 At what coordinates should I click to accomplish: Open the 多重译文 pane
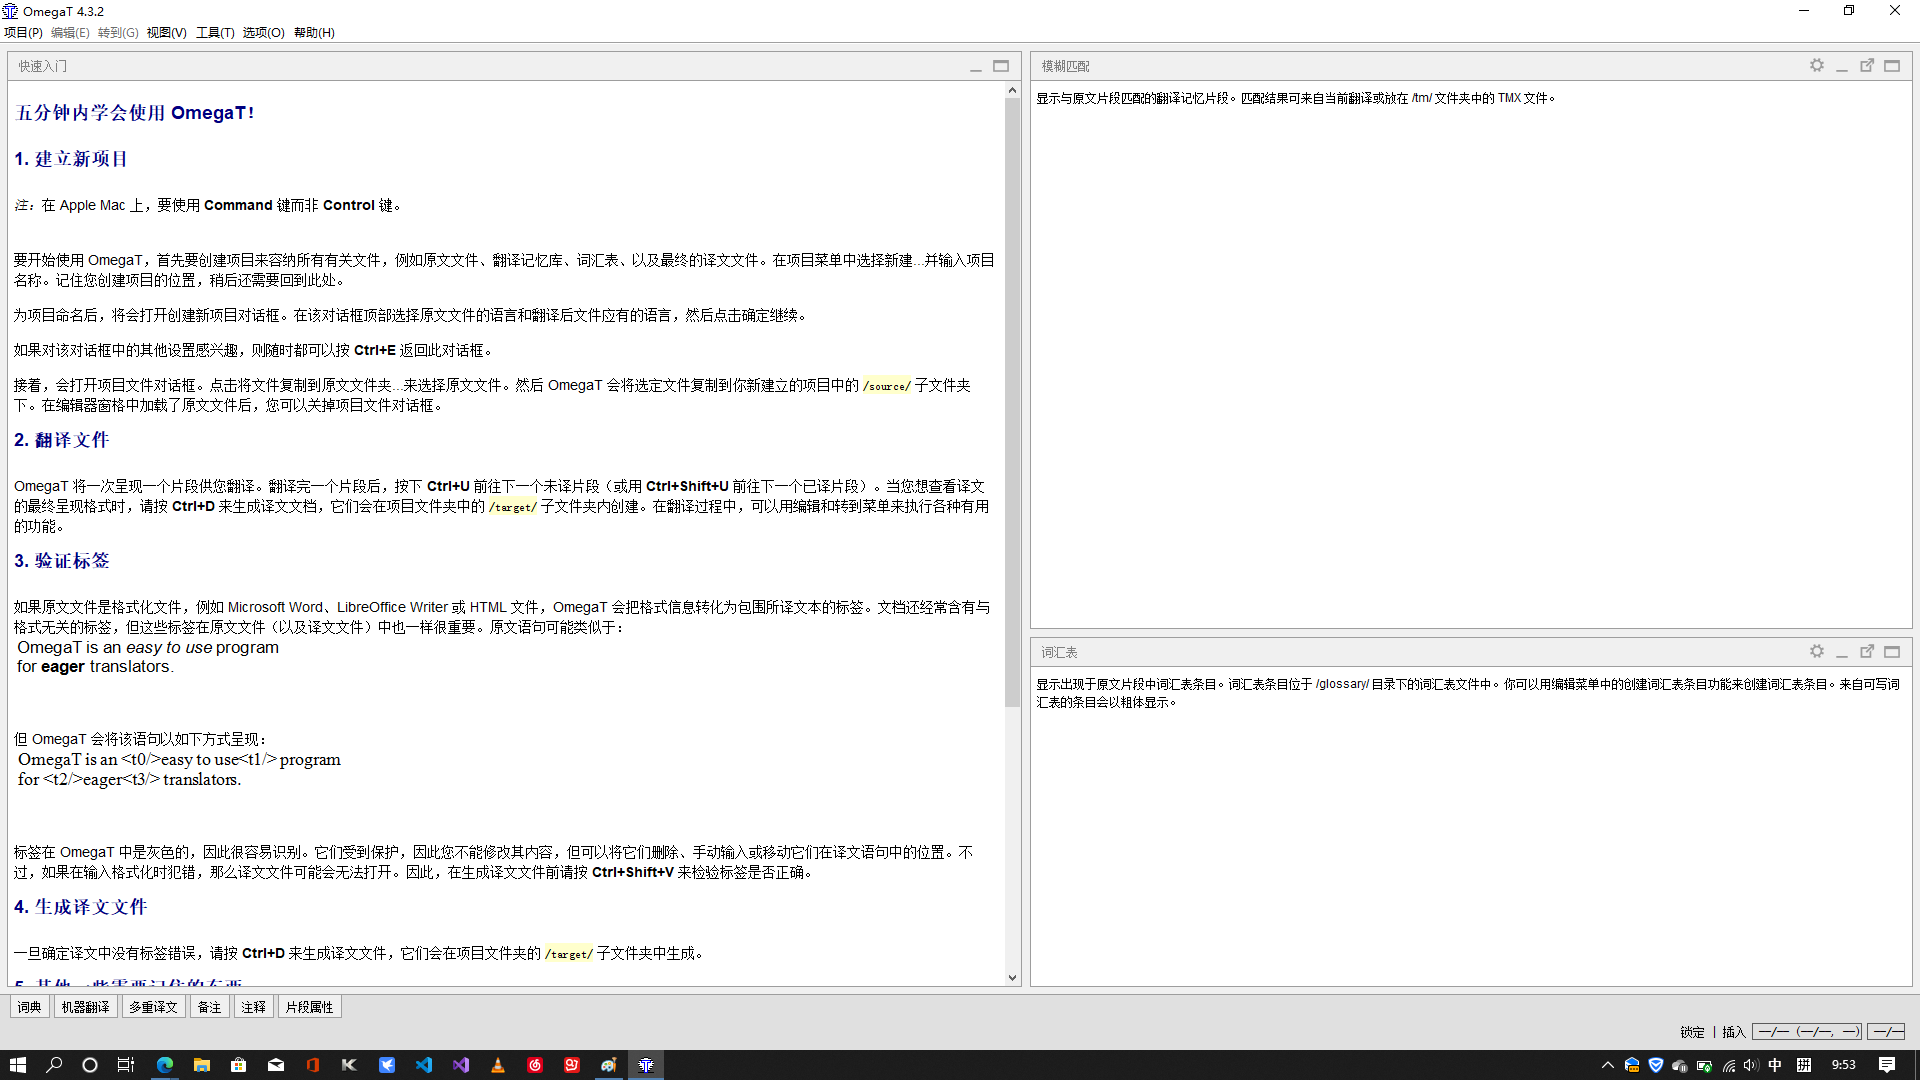click(x=153, y=1006)
